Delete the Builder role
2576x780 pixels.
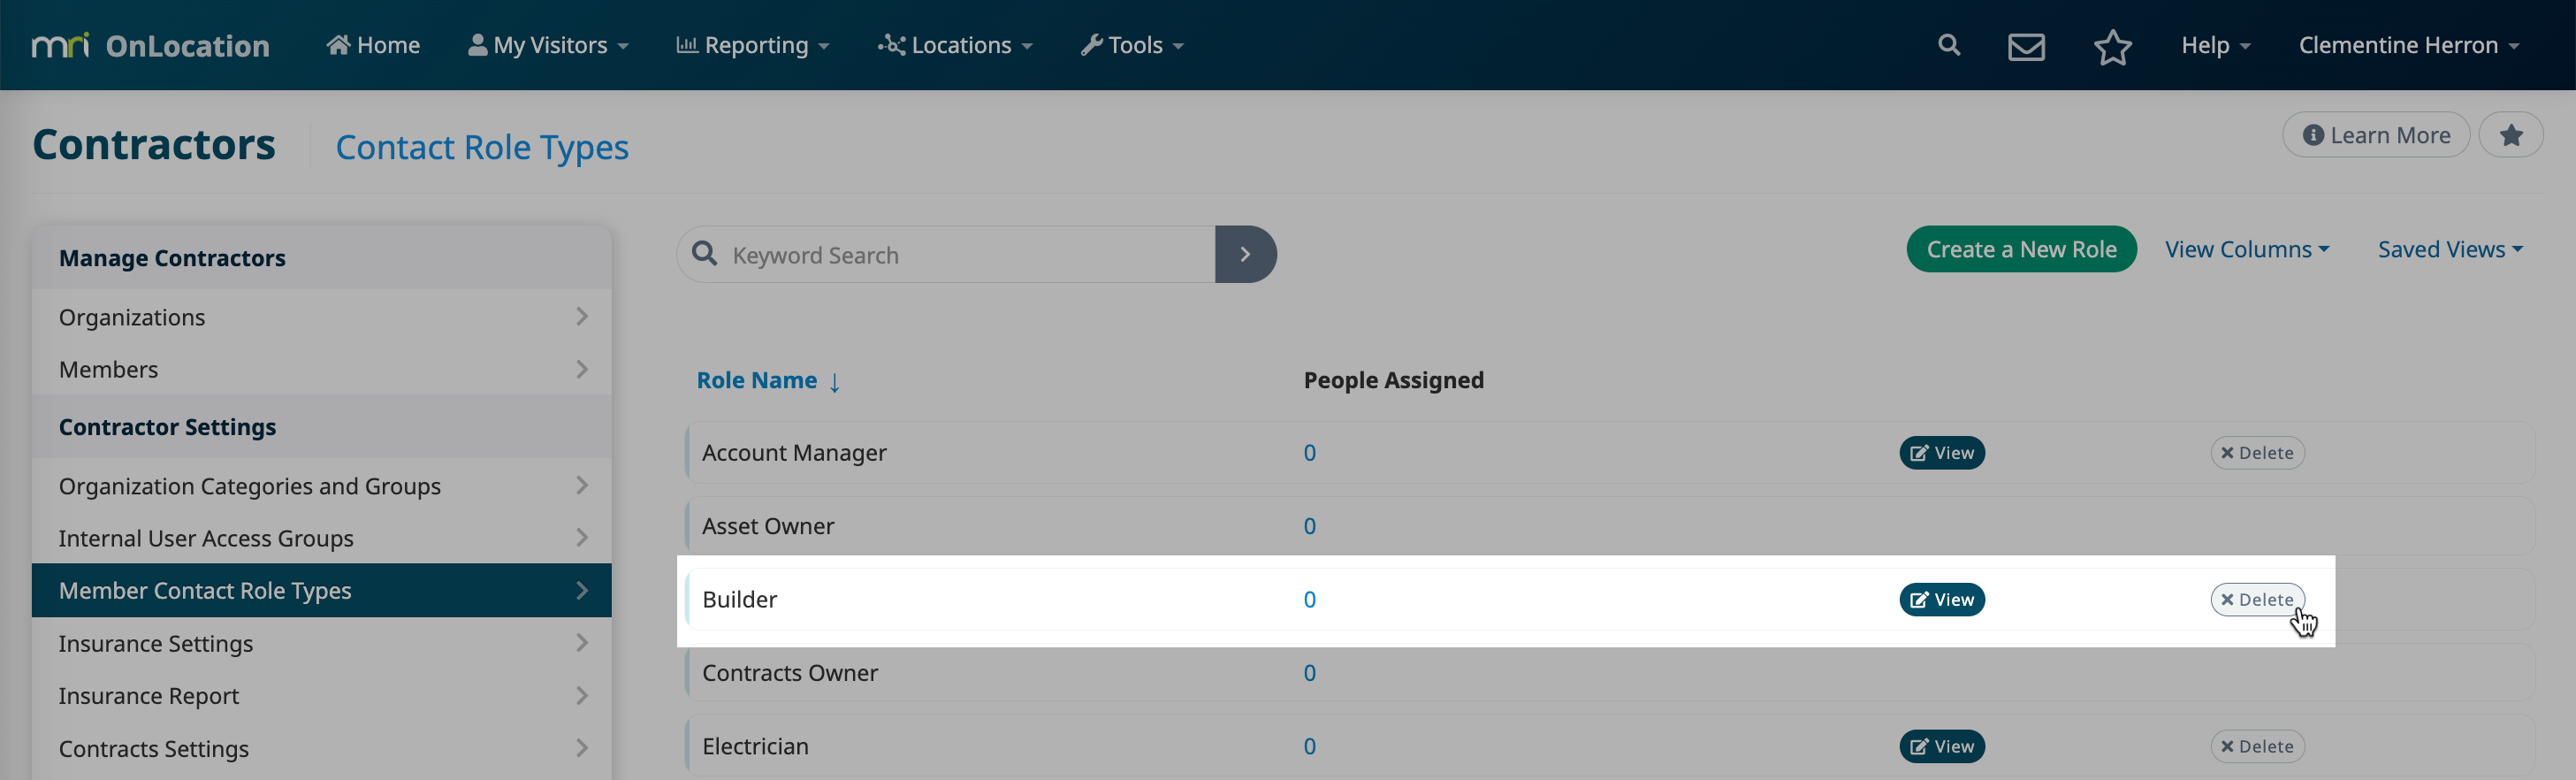2257,600
